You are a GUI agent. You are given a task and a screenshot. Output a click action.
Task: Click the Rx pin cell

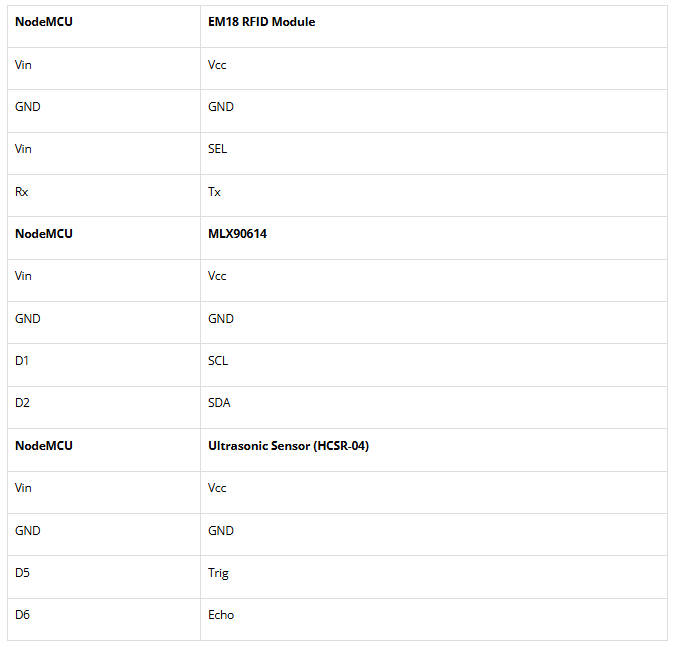pyautogui.click(x=22, y=192)
